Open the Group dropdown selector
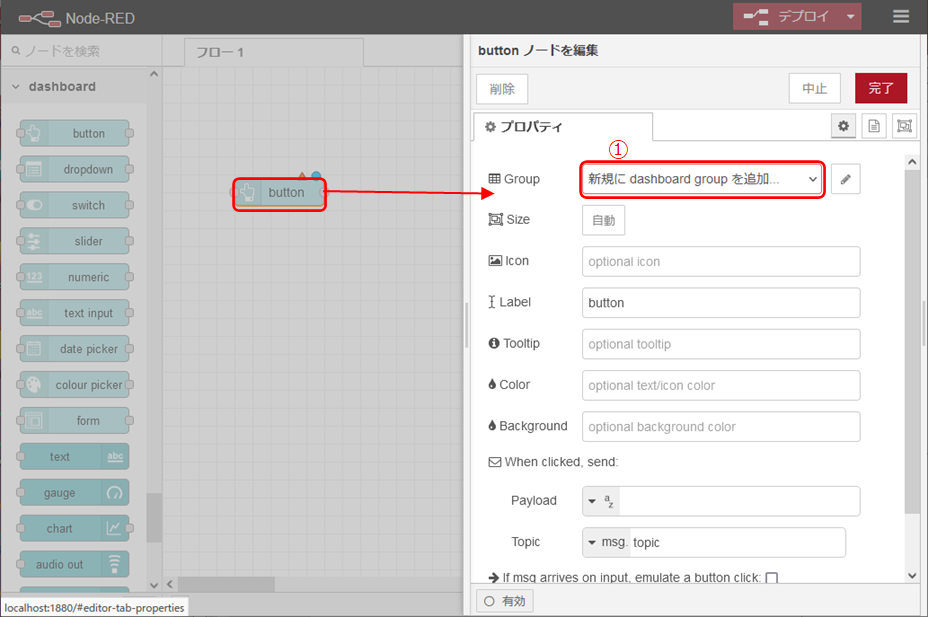 coord(702,179)
